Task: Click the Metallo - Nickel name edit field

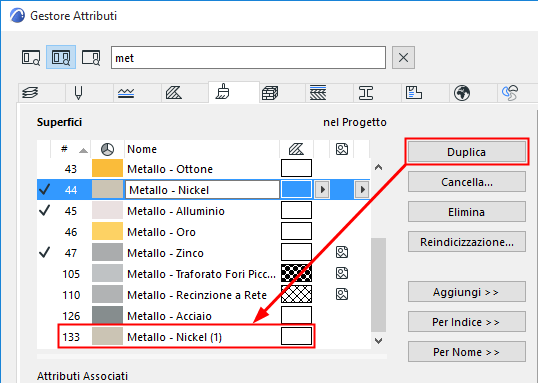Action: coord(202,190)
